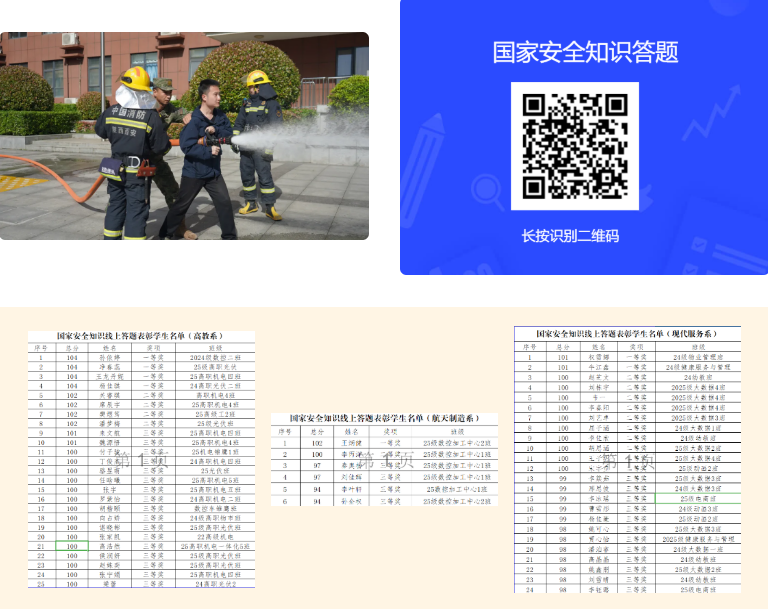Image resolution: width=768 pixels, height=609 pixels.
Task: Click '25高职机电一体化5班' cell in 高教系 table
Action: [x=215, y=546]
